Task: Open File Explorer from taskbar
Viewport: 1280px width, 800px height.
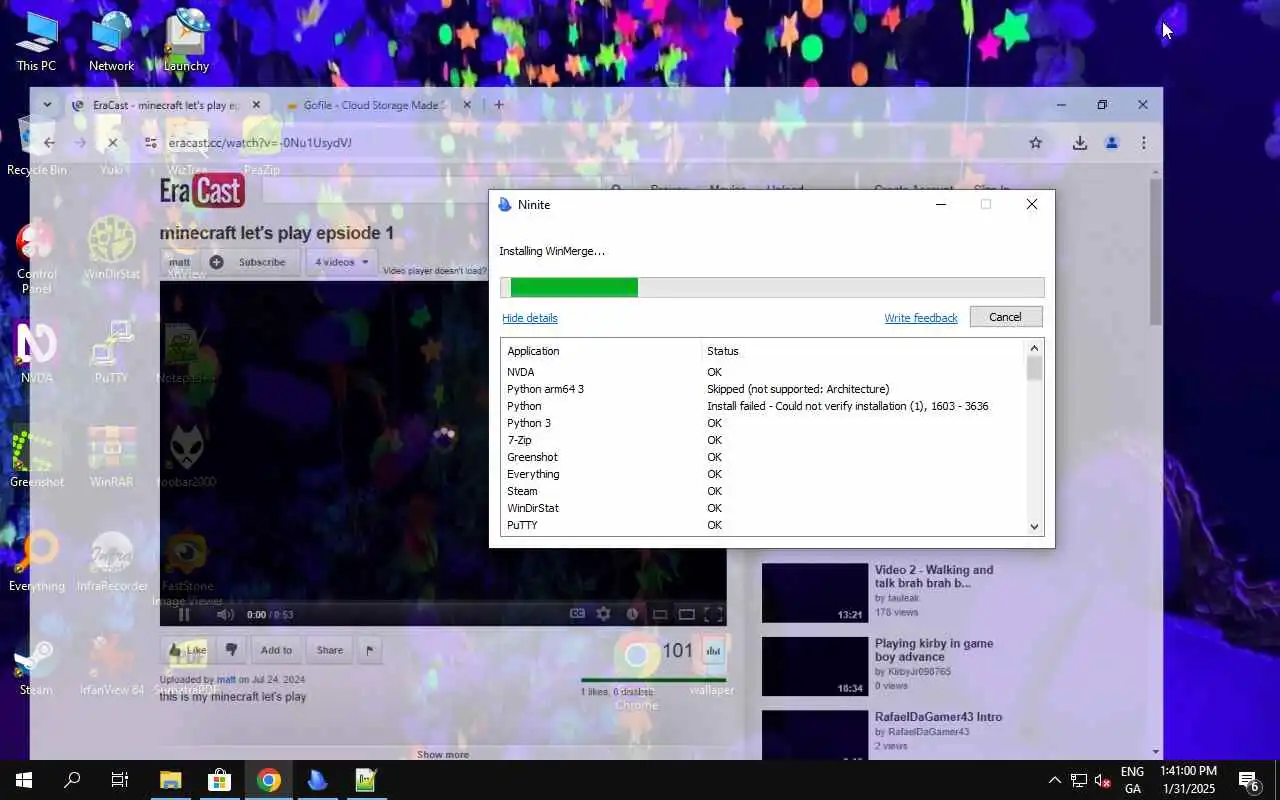Action: click(x=171, y=780)
